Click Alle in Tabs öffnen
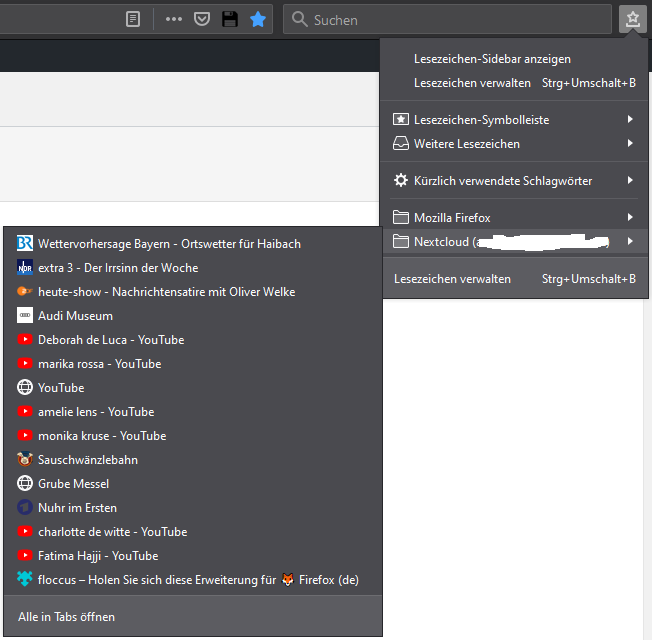 (66, 617)
